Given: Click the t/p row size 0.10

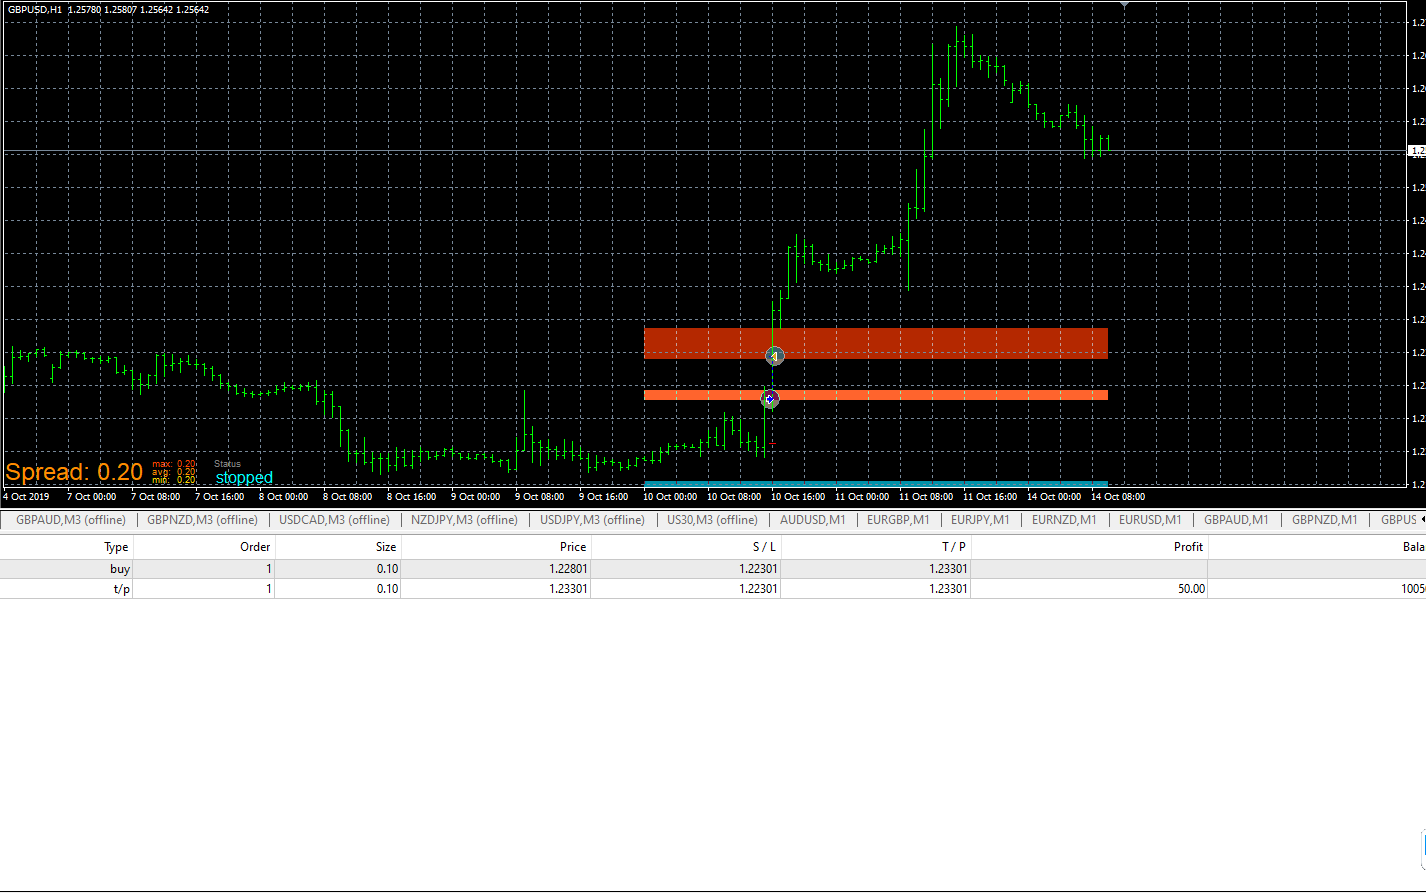Looking at the screenshot, I should pos(387,589).
